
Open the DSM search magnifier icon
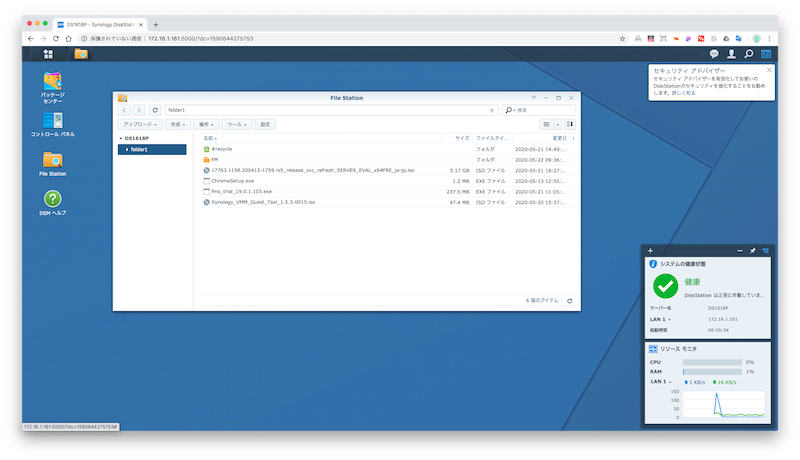coord(748,54)
